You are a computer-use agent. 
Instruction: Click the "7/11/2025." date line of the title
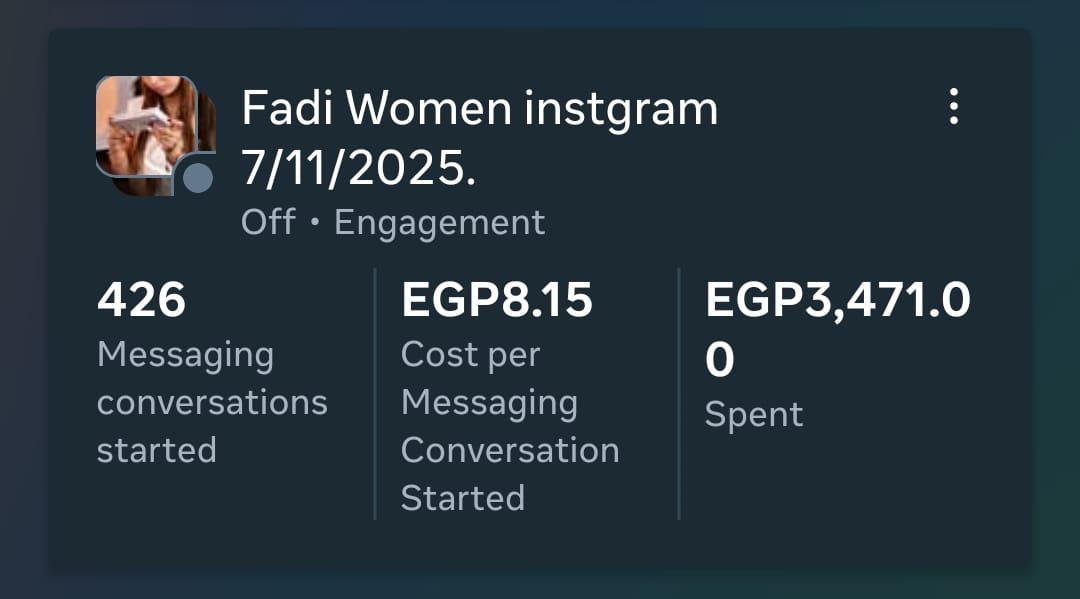(358, 169)
